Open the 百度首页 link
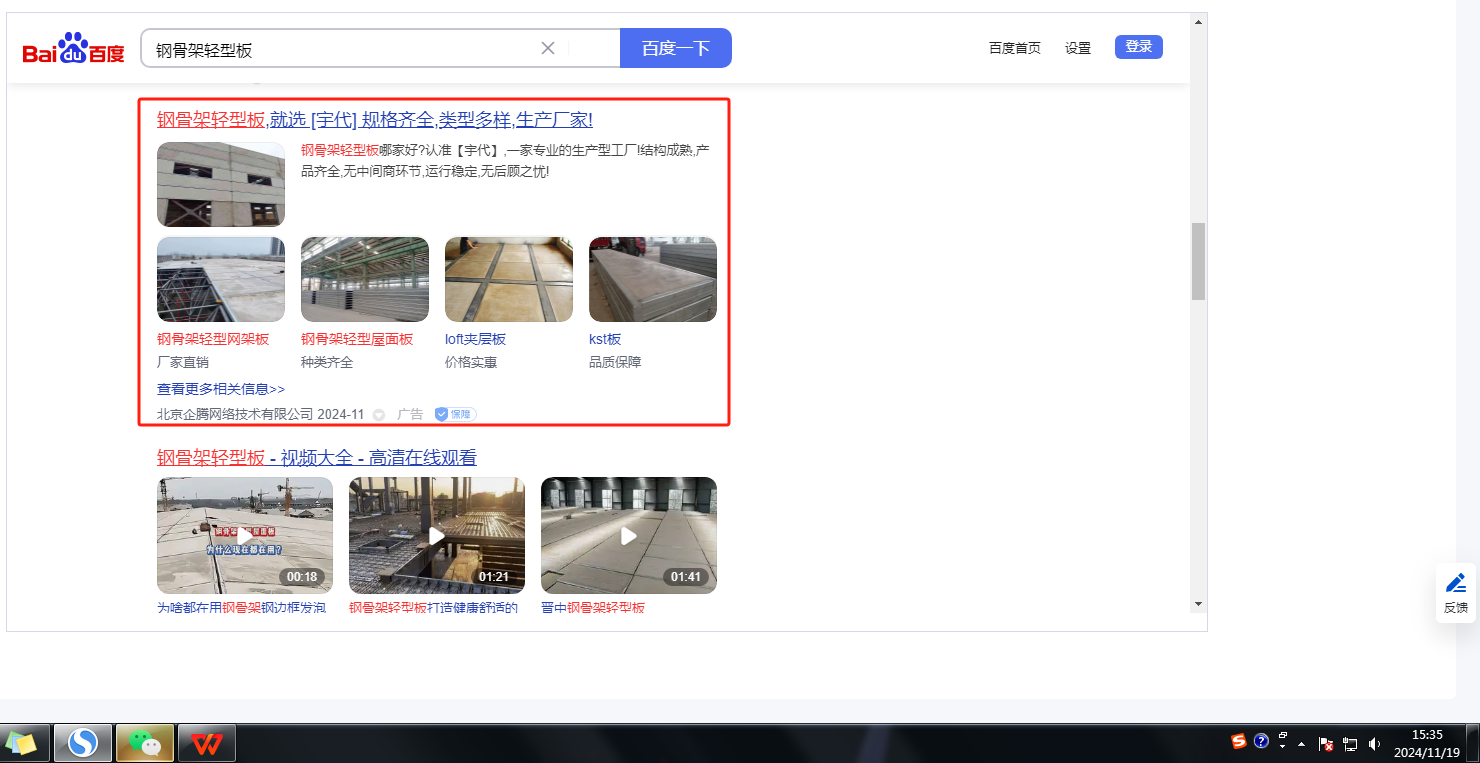This screenshot has height=763, width=1480. tap(1015, 48)
